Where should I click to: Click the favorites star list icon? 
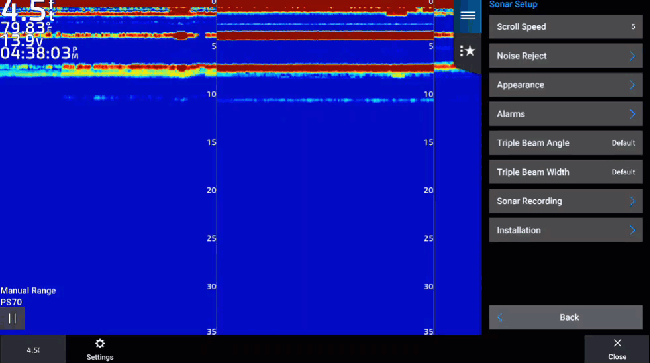(467, 51)
